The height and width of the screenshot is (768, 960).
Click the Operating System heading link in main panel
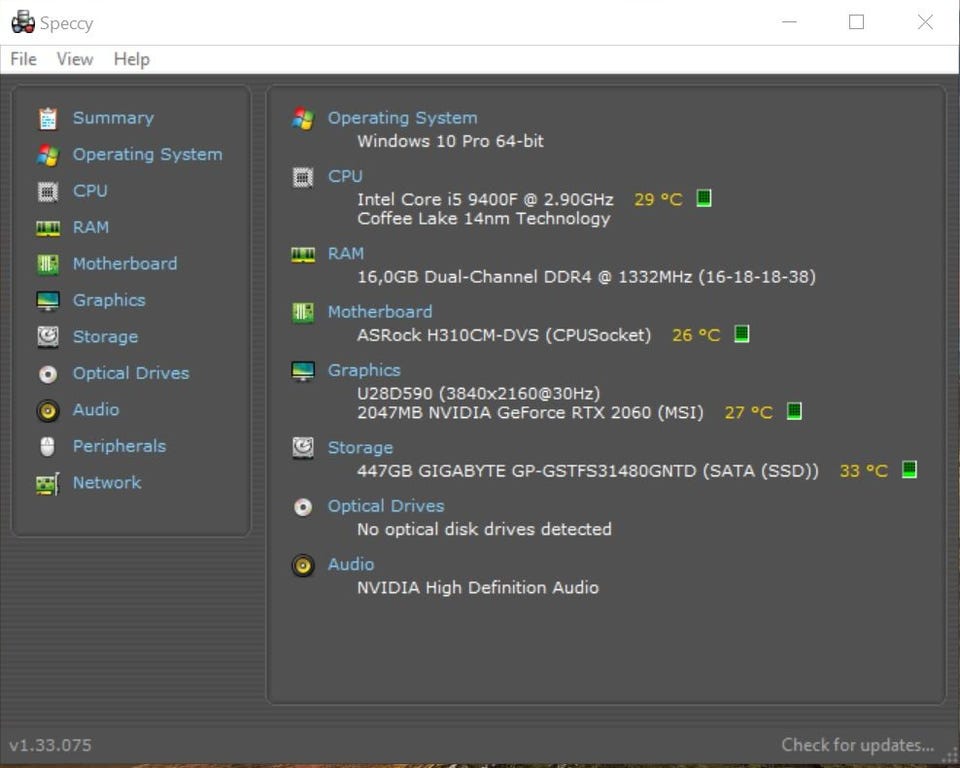tap(402, 118)
